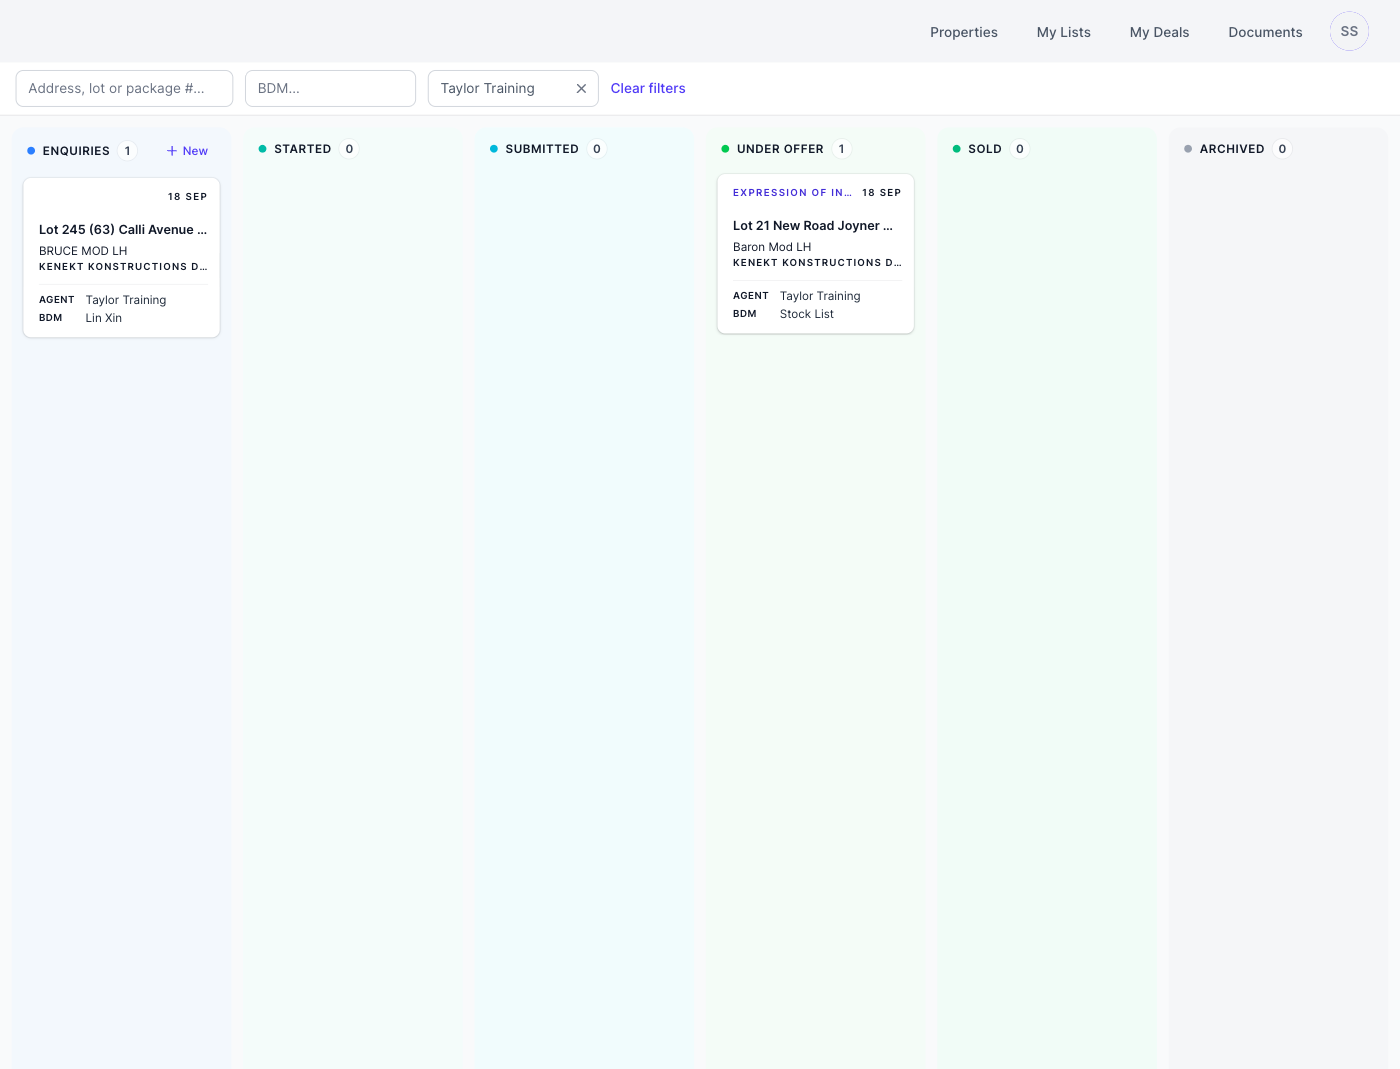Image resolution: width=1400 pixels, height=1069 pixels.
Task: Open the Documents section
Action: pyautogui.click(x=1265, y=32)
